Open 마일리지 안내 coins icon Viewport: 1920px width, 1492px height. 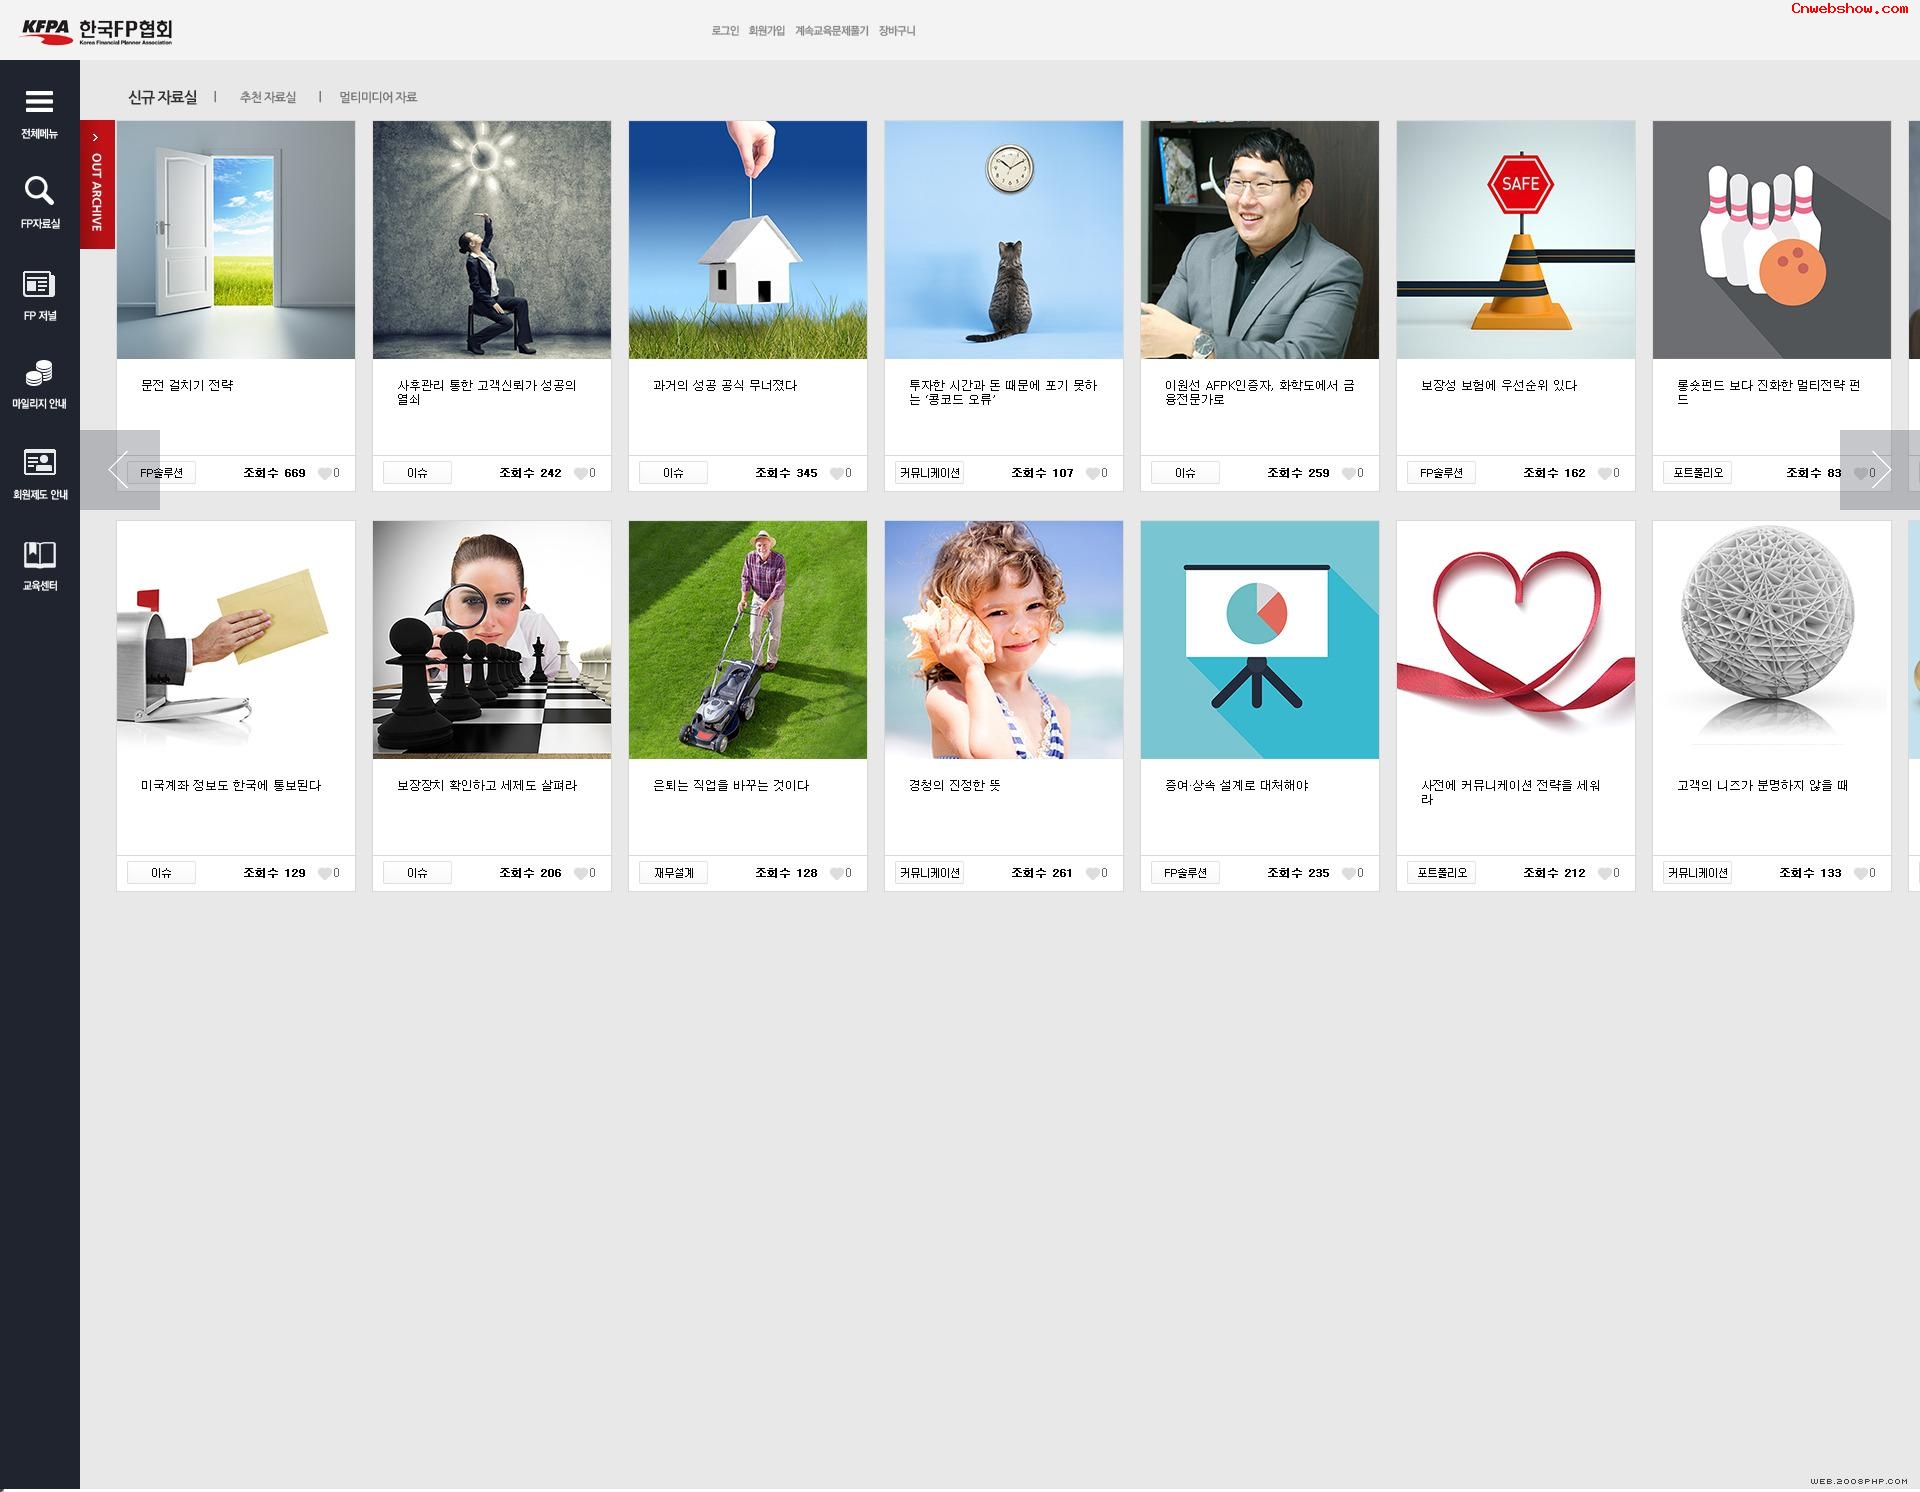pyautogui.click(x=39, y=373)
